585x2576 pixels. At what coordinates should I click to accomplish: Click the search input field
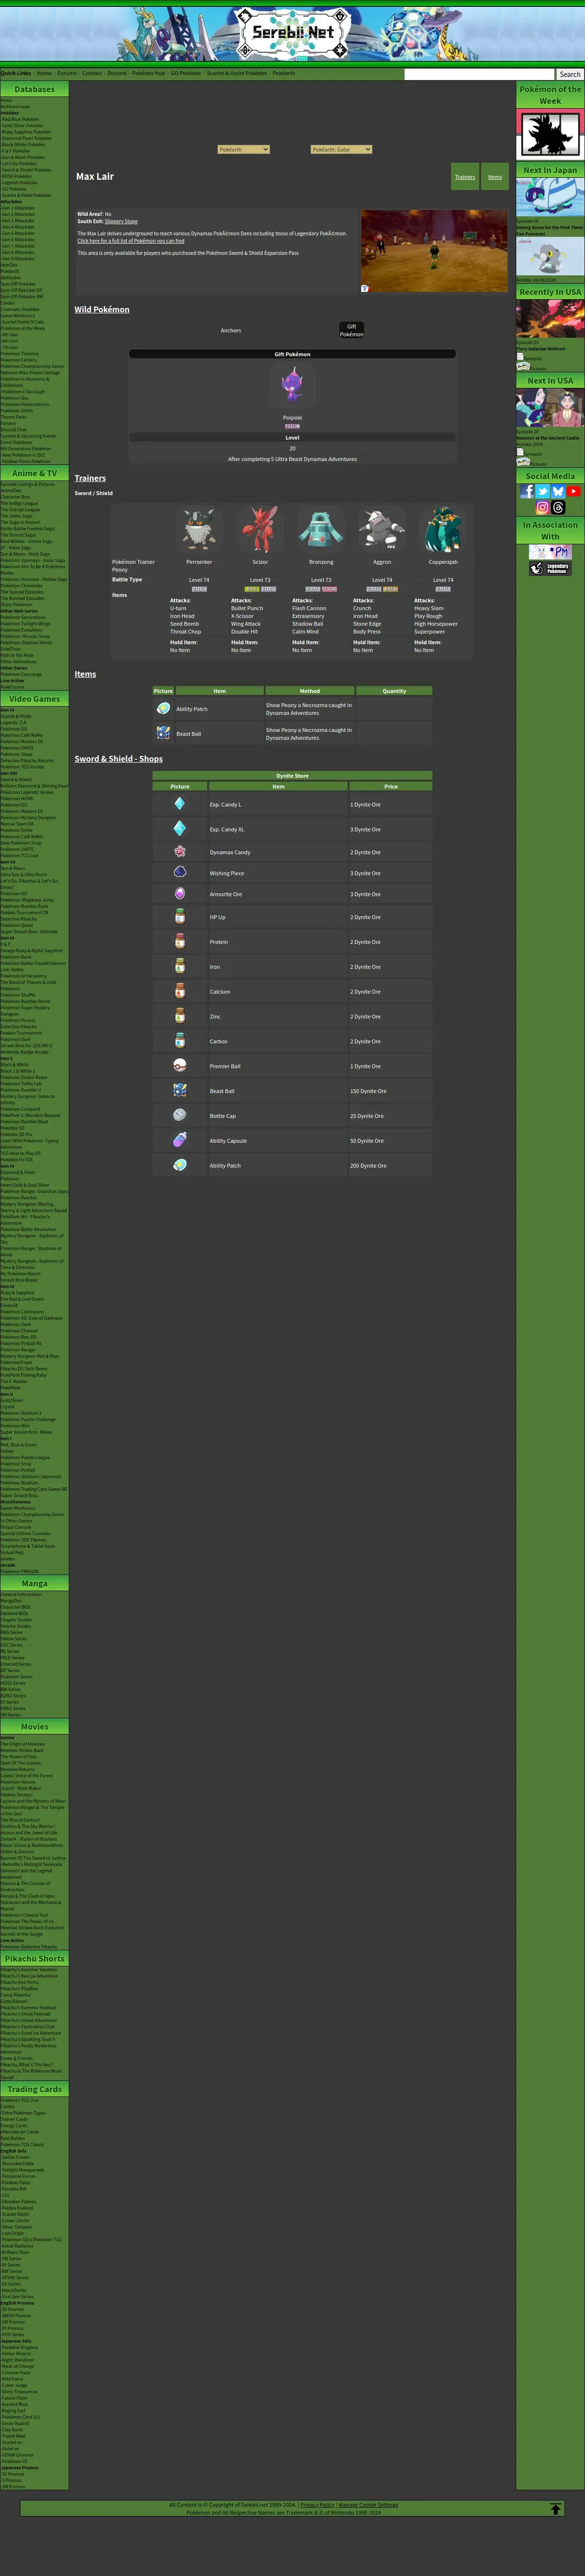point(479,74)
